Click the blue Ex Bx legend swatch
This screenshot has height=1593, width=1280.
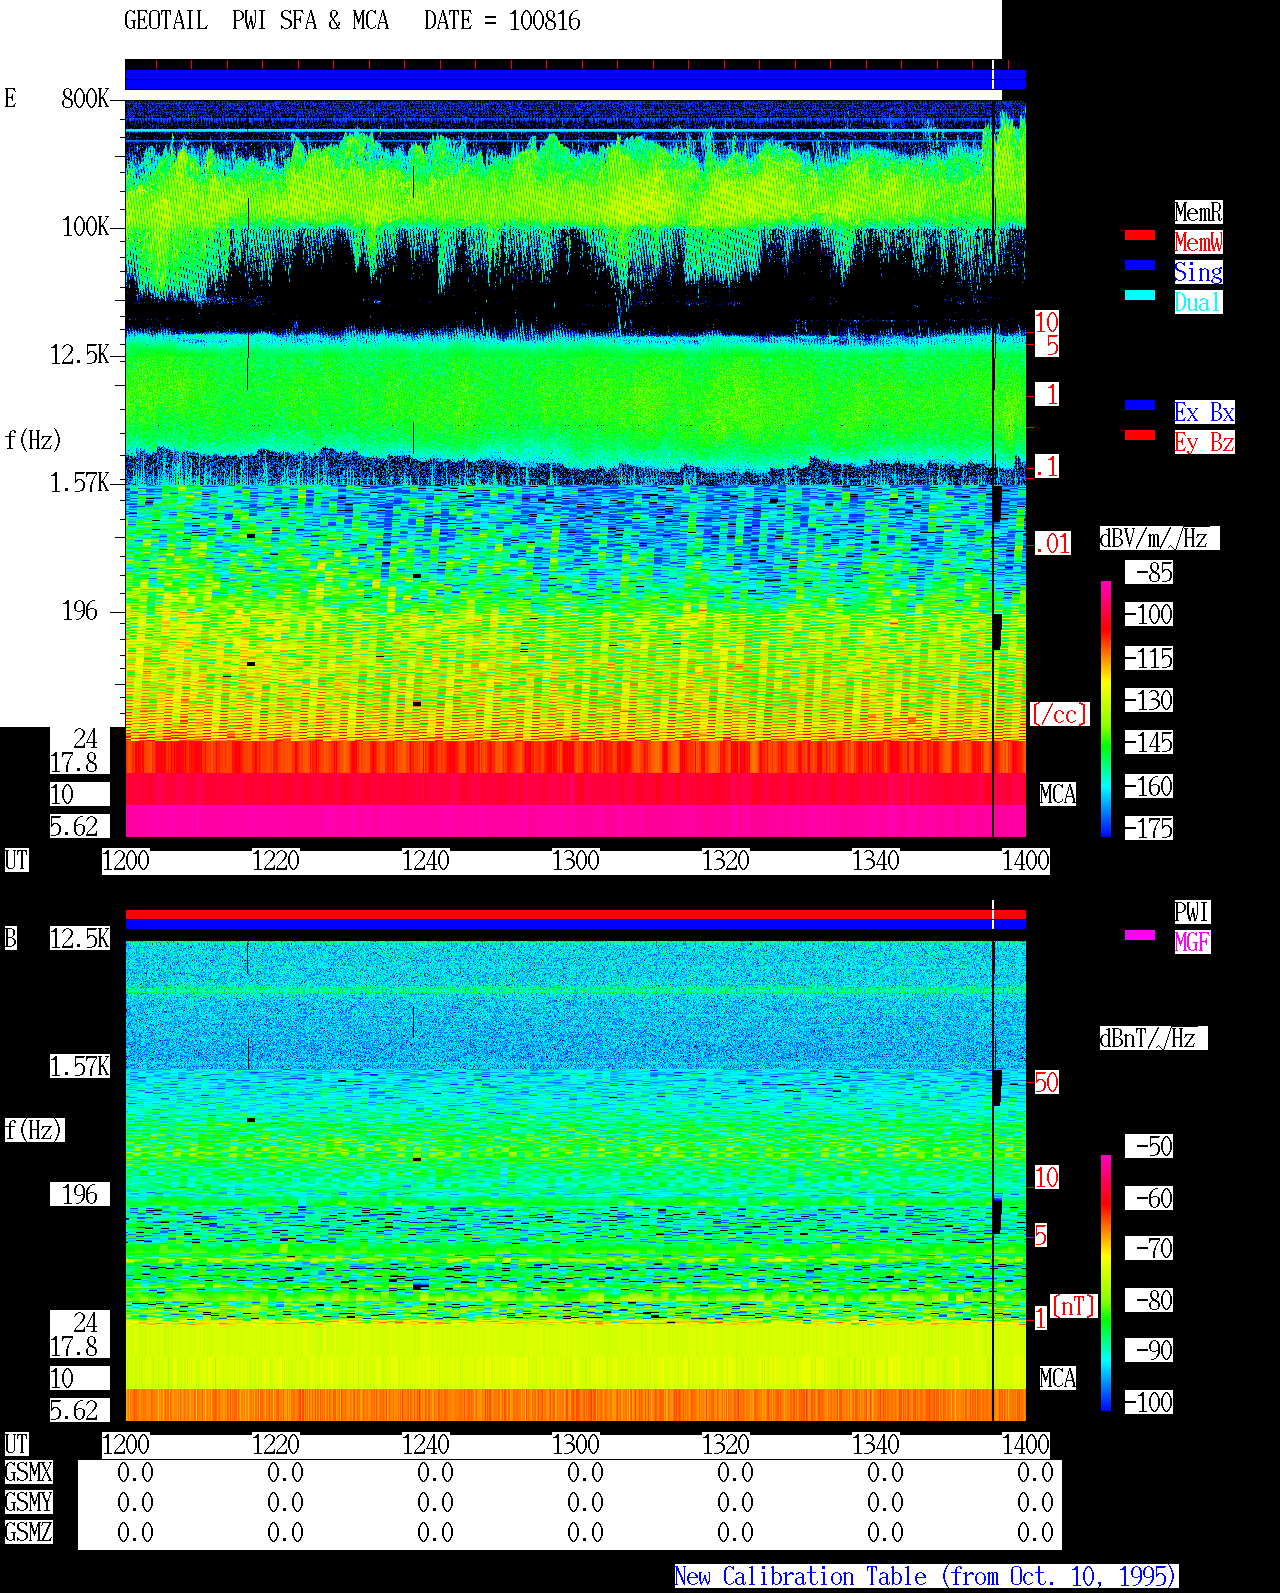pos(1140,405)
